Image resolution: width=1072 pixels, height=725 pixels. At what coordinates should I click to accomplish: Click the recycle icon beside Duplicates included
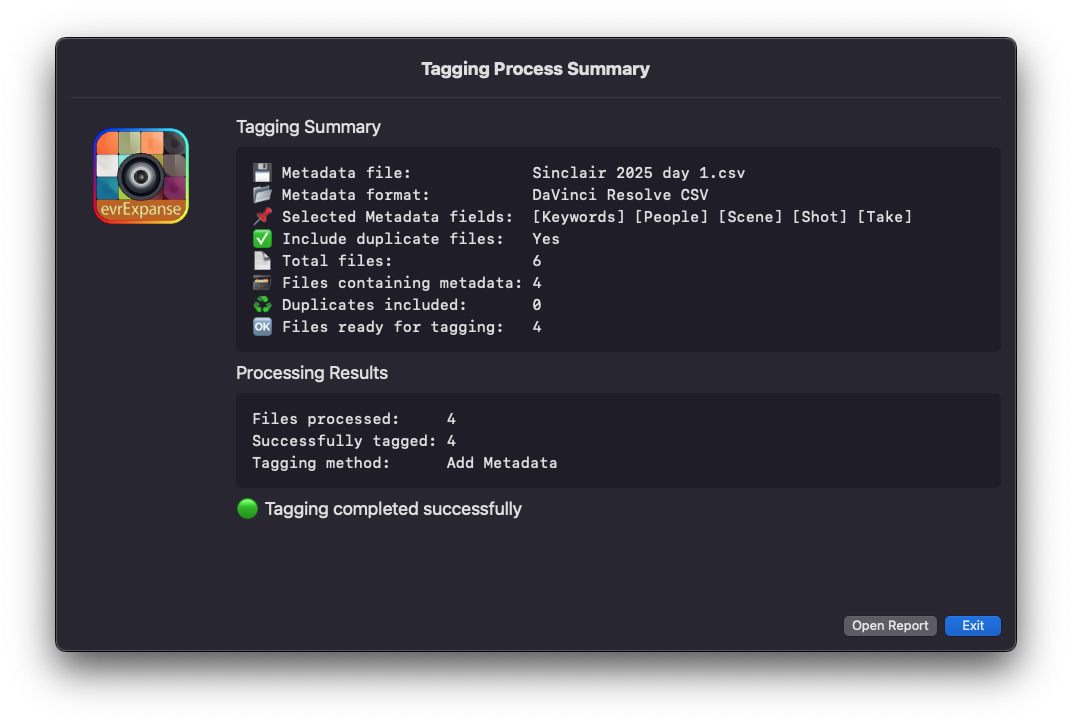(262, 305)
